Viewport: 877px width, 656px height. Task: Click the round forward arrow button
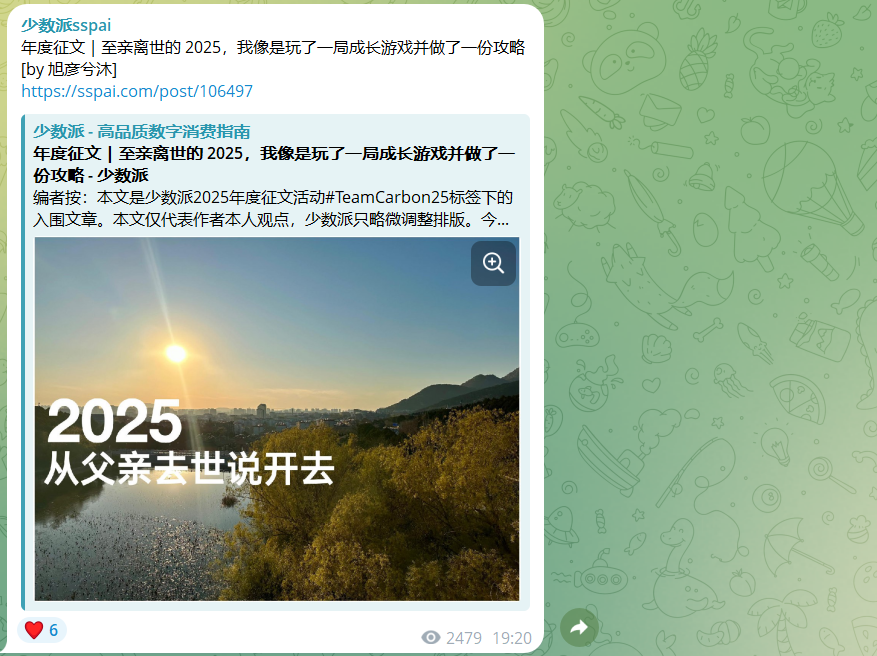pos(579,627)
